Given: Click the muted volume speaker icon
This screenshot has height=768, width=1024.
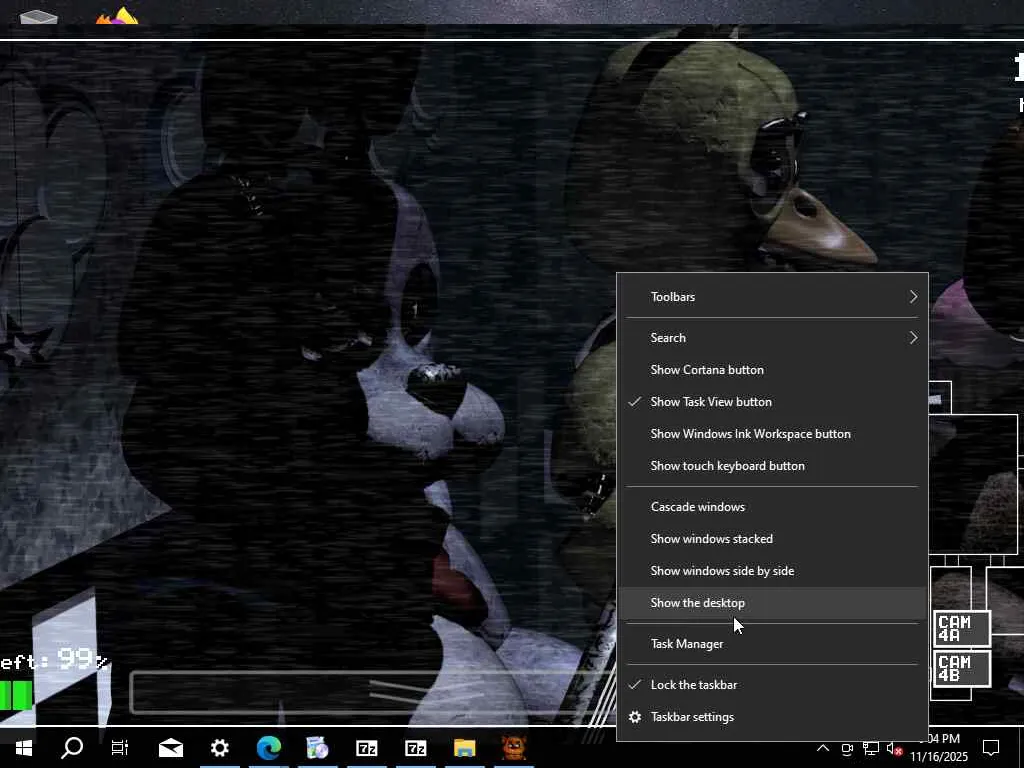Looking at the screenshot, I should (x=894, y=748).
